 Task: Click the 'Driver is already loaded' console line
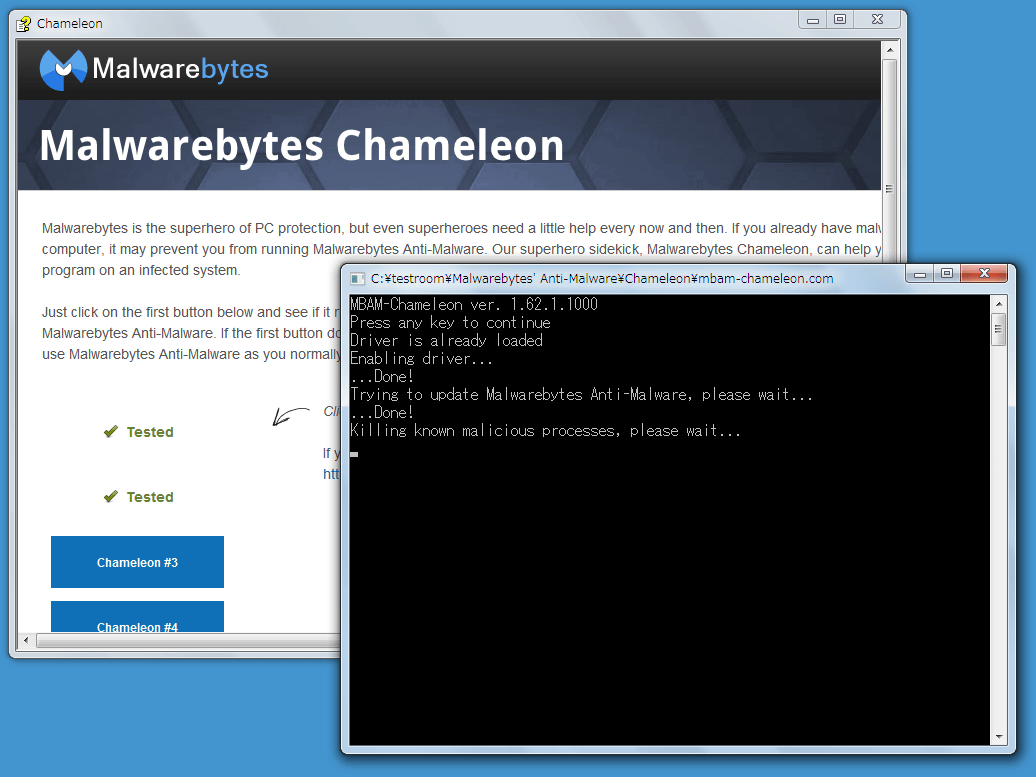(446, 340)
